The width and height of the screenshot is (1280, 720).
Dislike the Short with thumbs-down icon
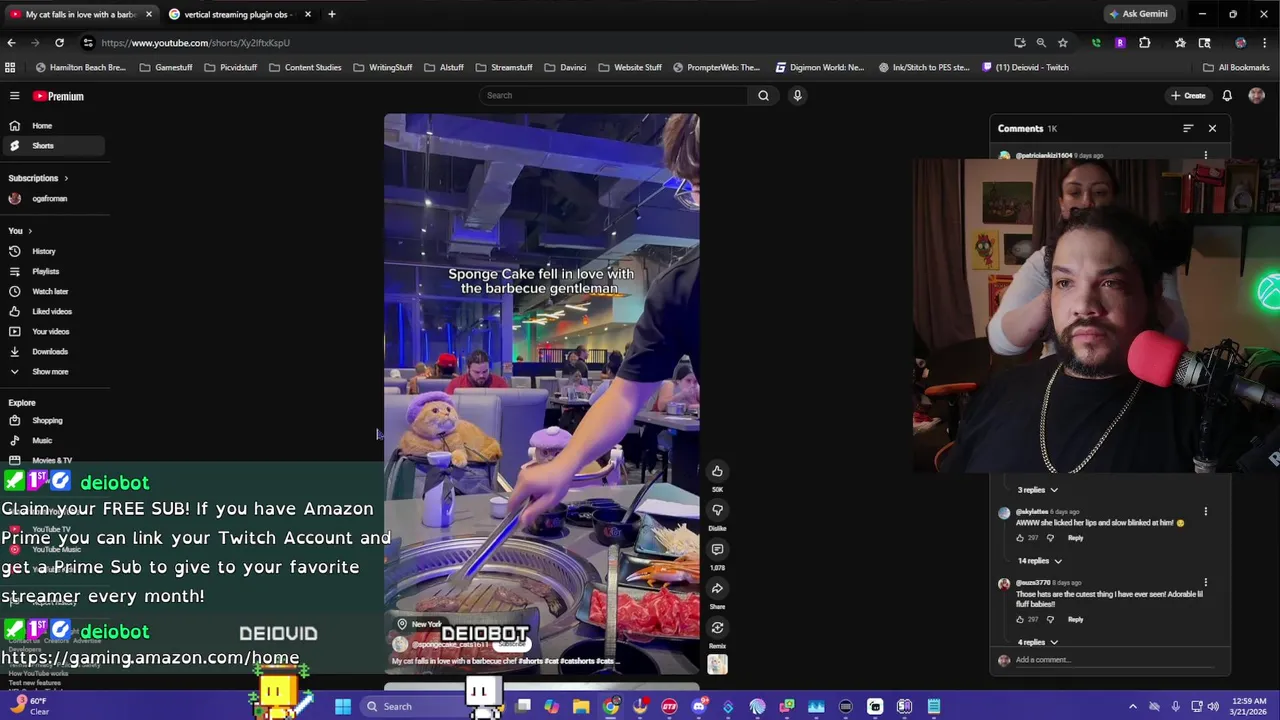pos(717,510)
